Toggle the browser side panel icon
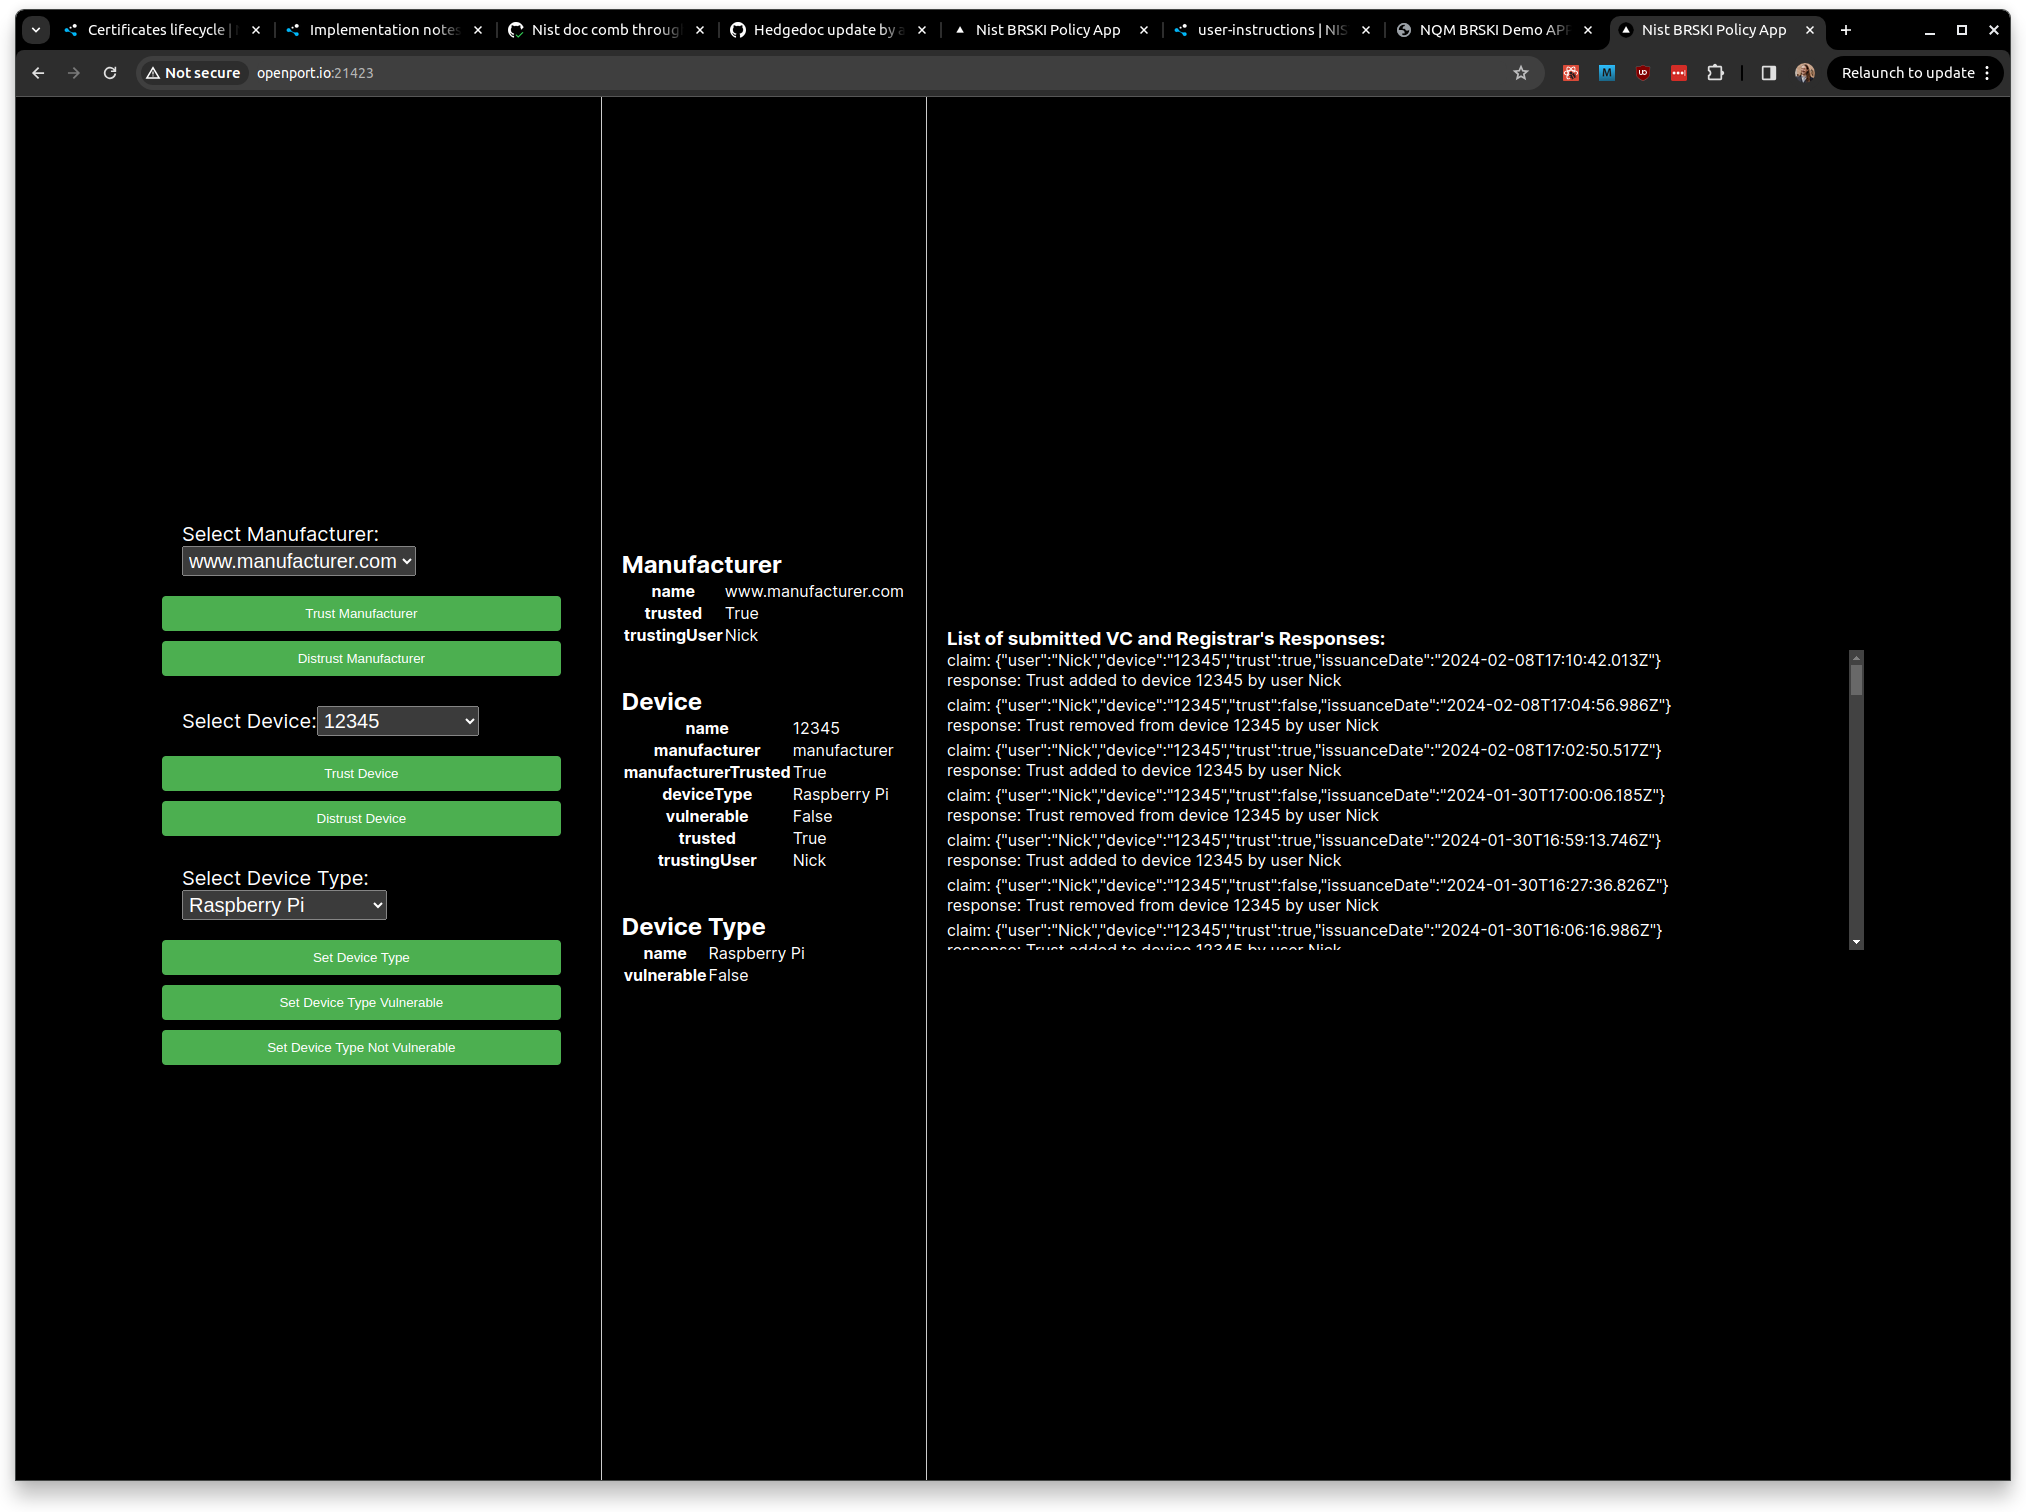 (x=1768, y=73)
